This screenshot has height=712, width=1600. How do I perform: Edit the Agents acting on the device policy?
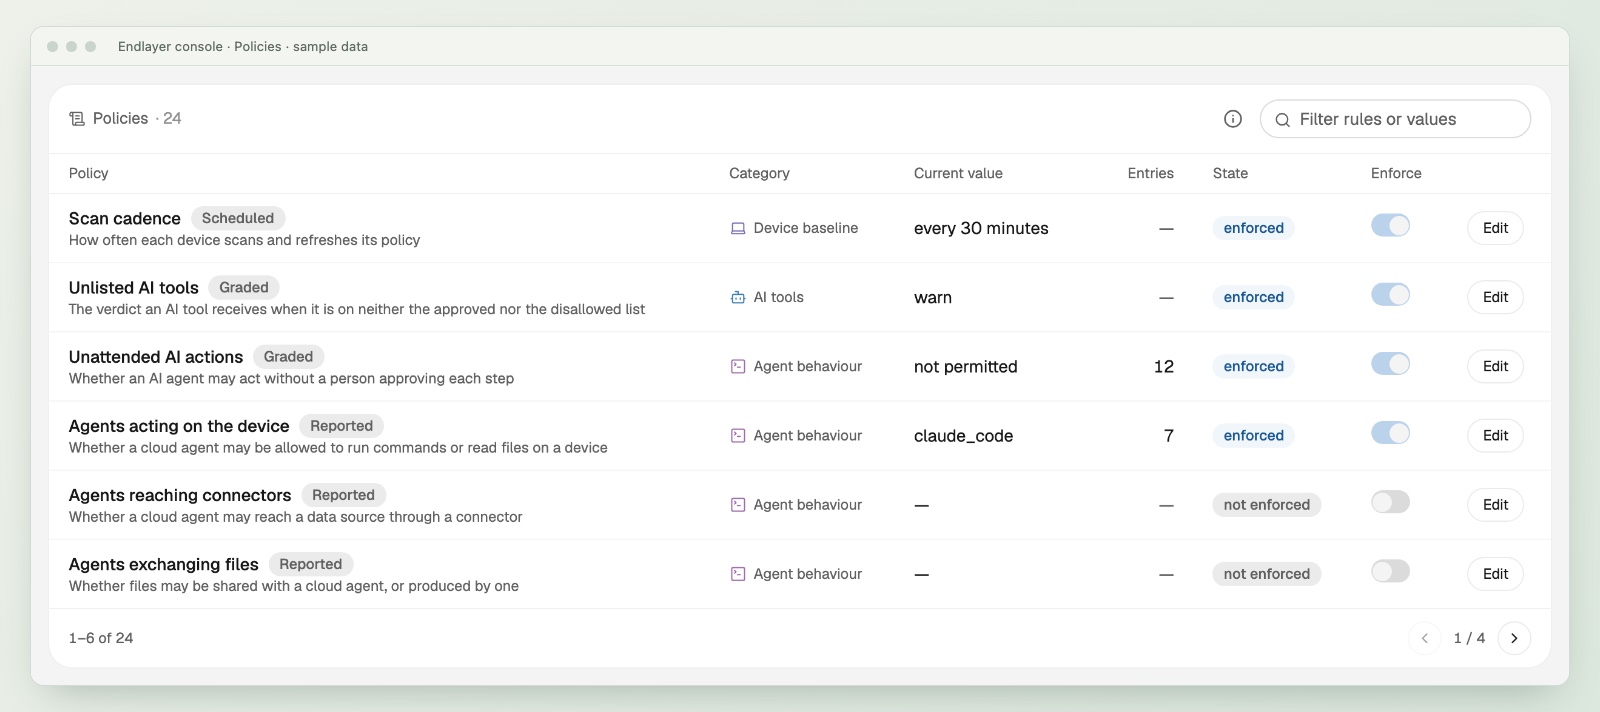coord(1495,435)
